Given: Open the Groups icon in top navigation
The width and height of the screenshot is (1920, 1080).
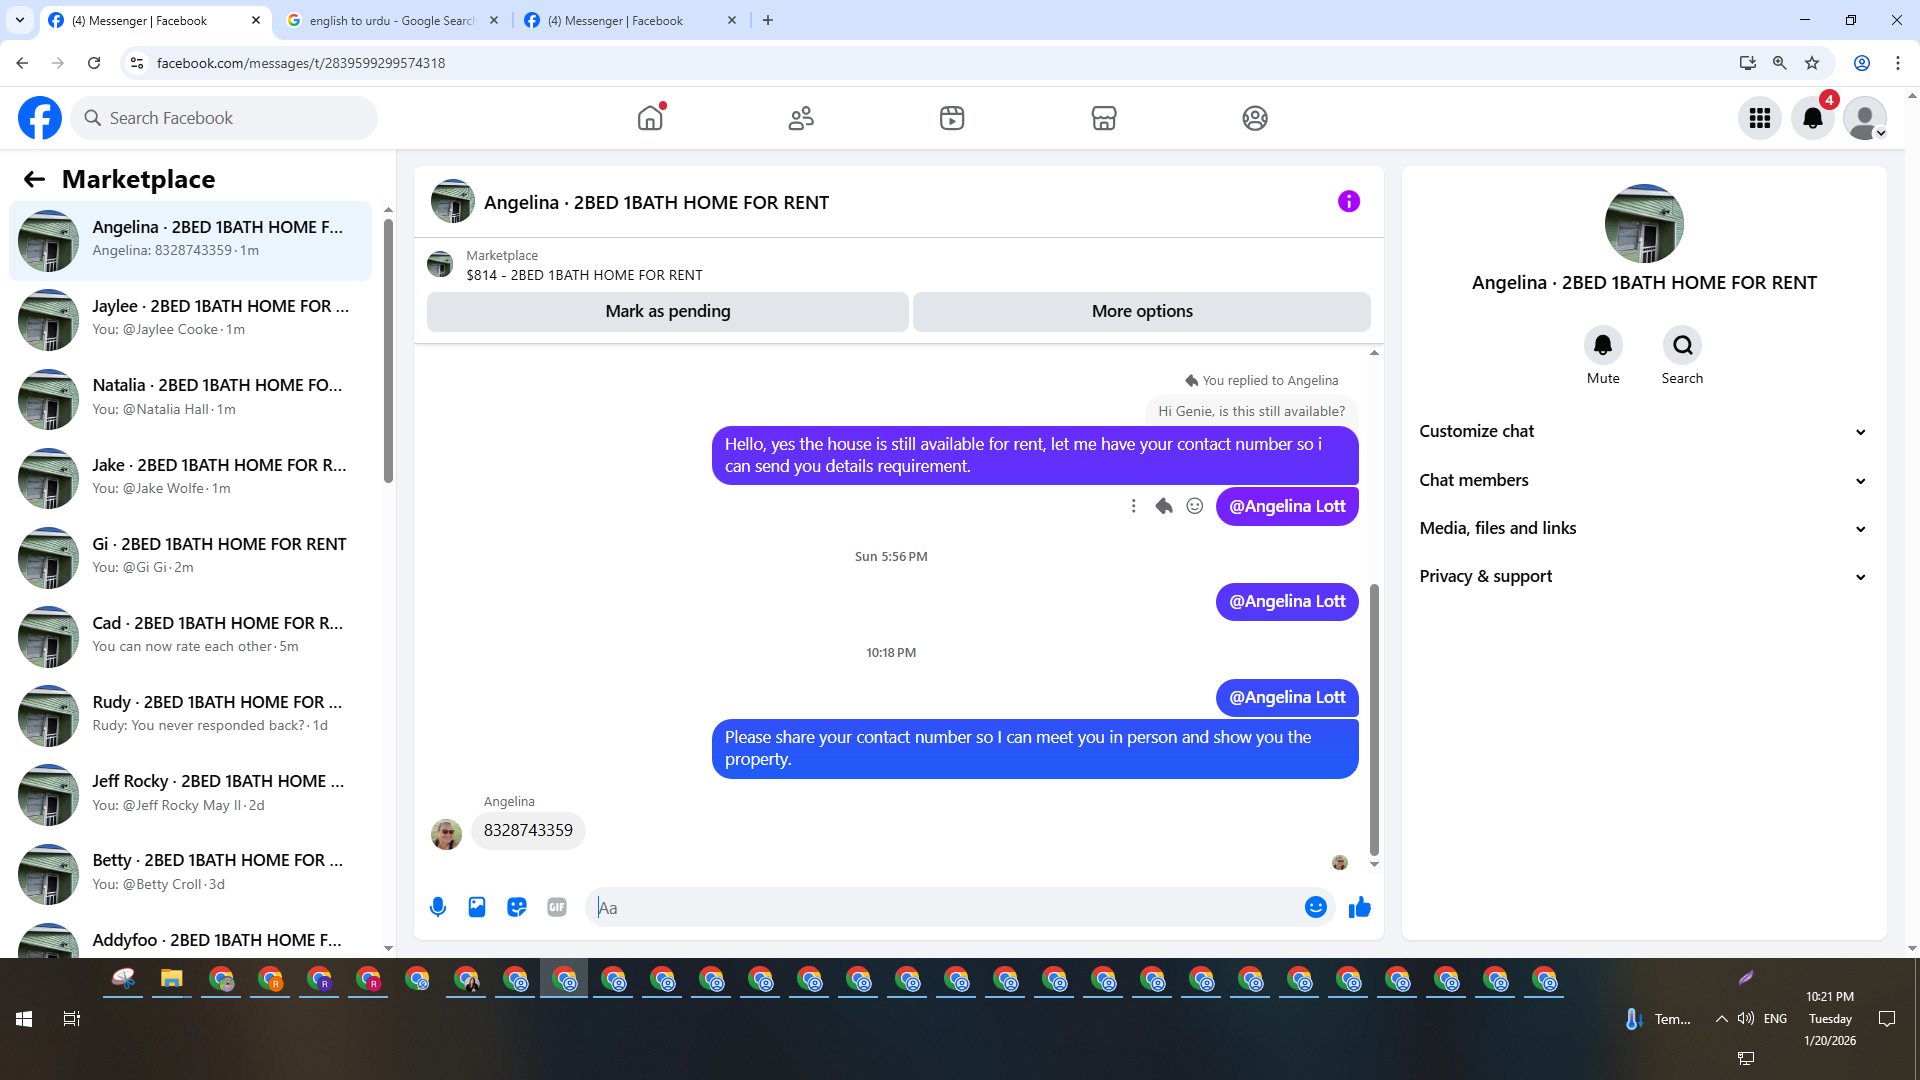Looking at the screenshot, I should (1255, 118).
